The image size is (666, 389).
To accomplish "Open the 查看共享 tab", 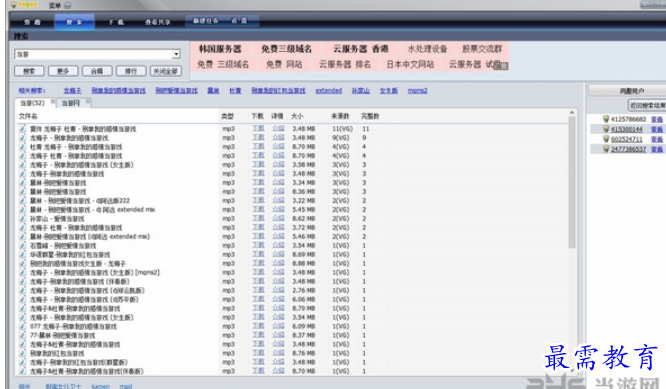I will 158,22.
